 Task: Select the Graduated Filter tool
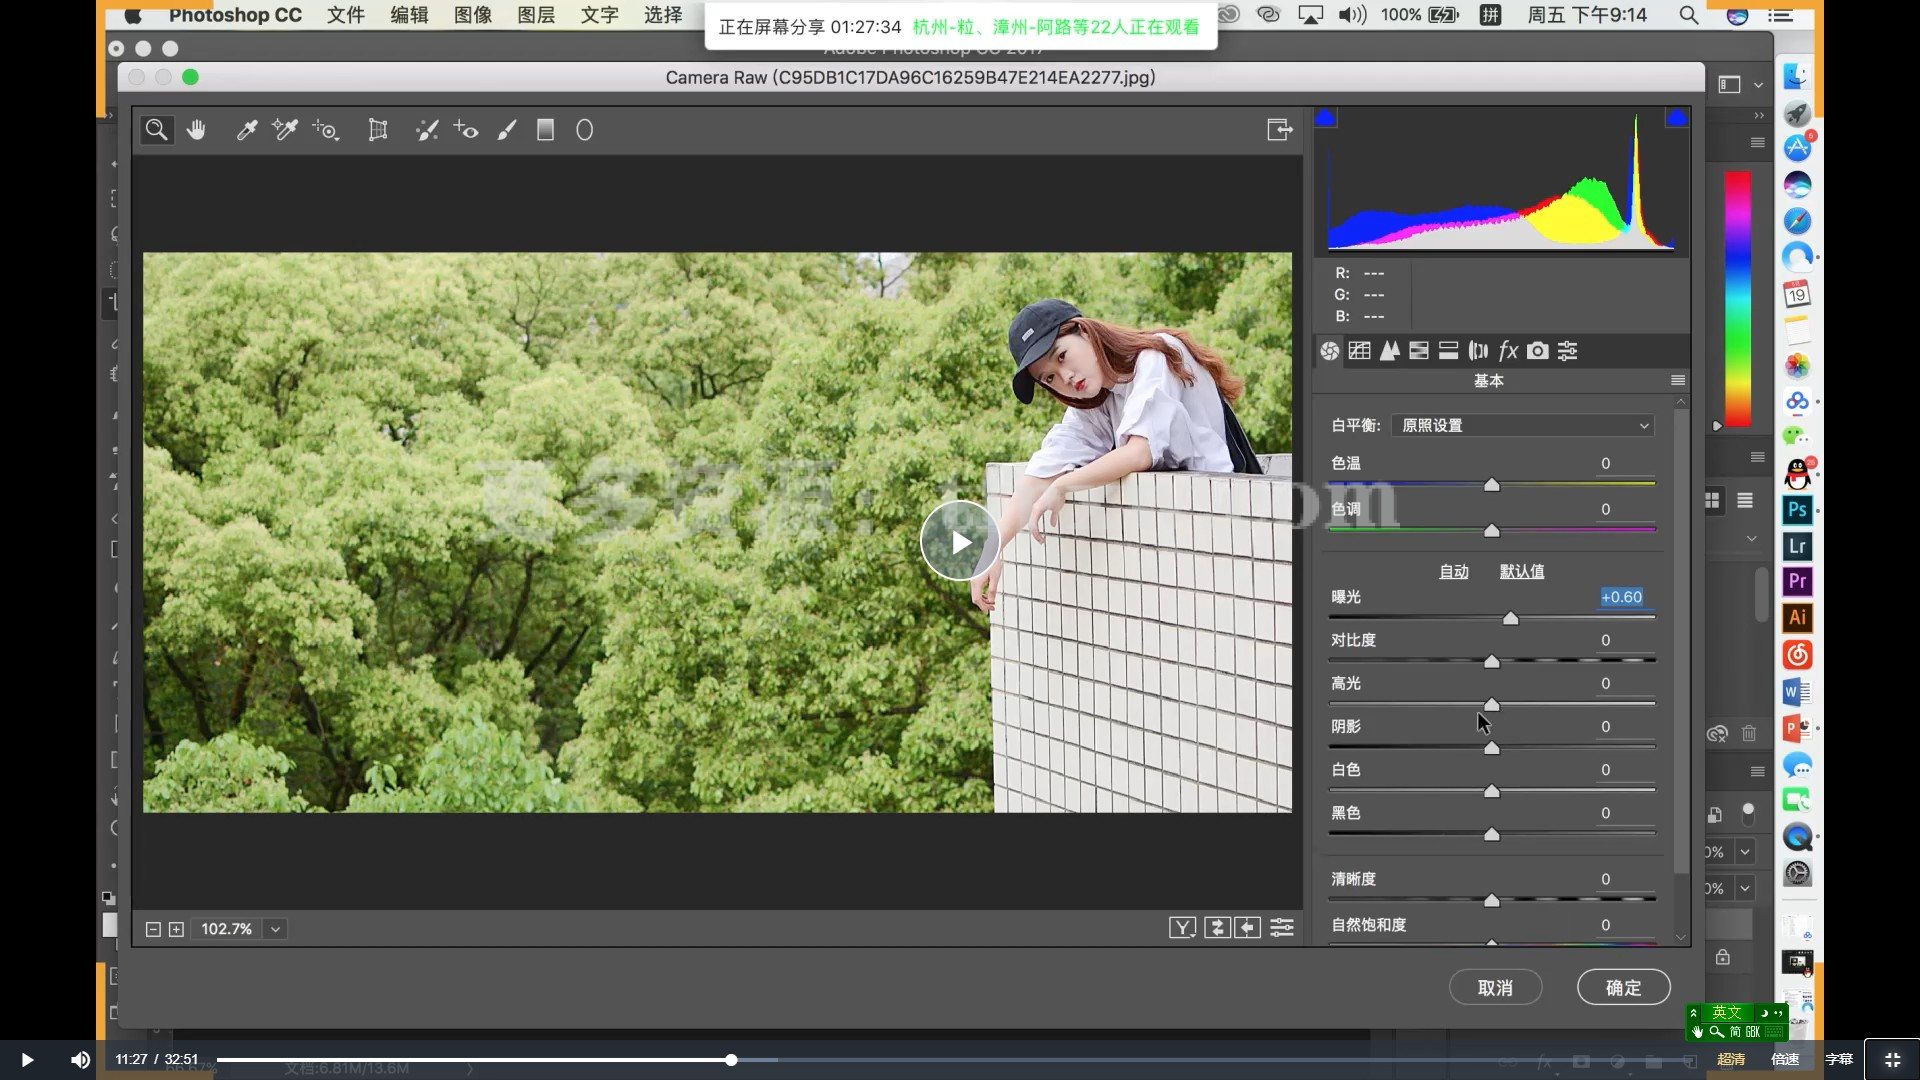[x=545, y=130]
